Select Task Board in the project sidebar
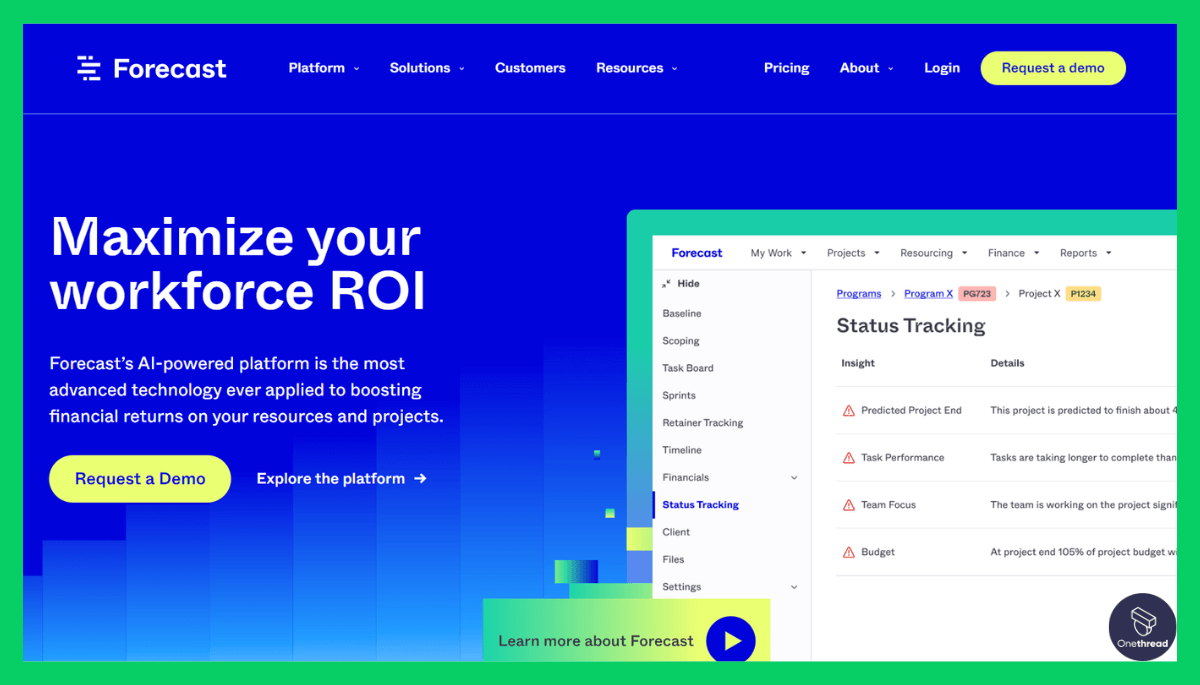1200x685 pixels. (x=687, y=367)
